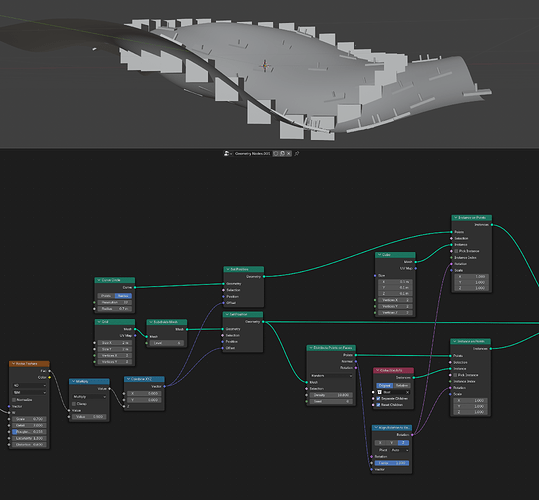539x500 pixels.
Task: Click the 3D cursor in the viewport
Action: pos(265,65)
